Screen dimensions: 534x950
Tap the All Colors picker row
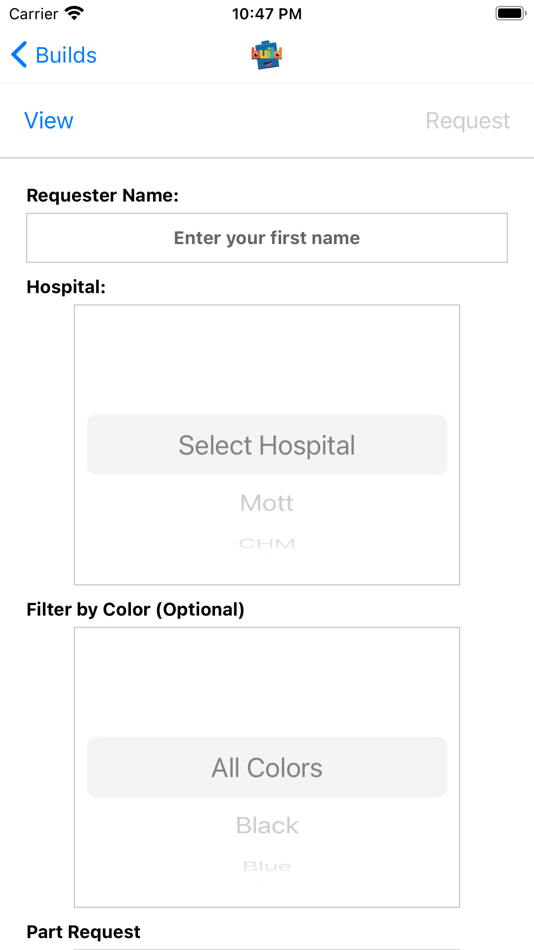pos(267,767)
